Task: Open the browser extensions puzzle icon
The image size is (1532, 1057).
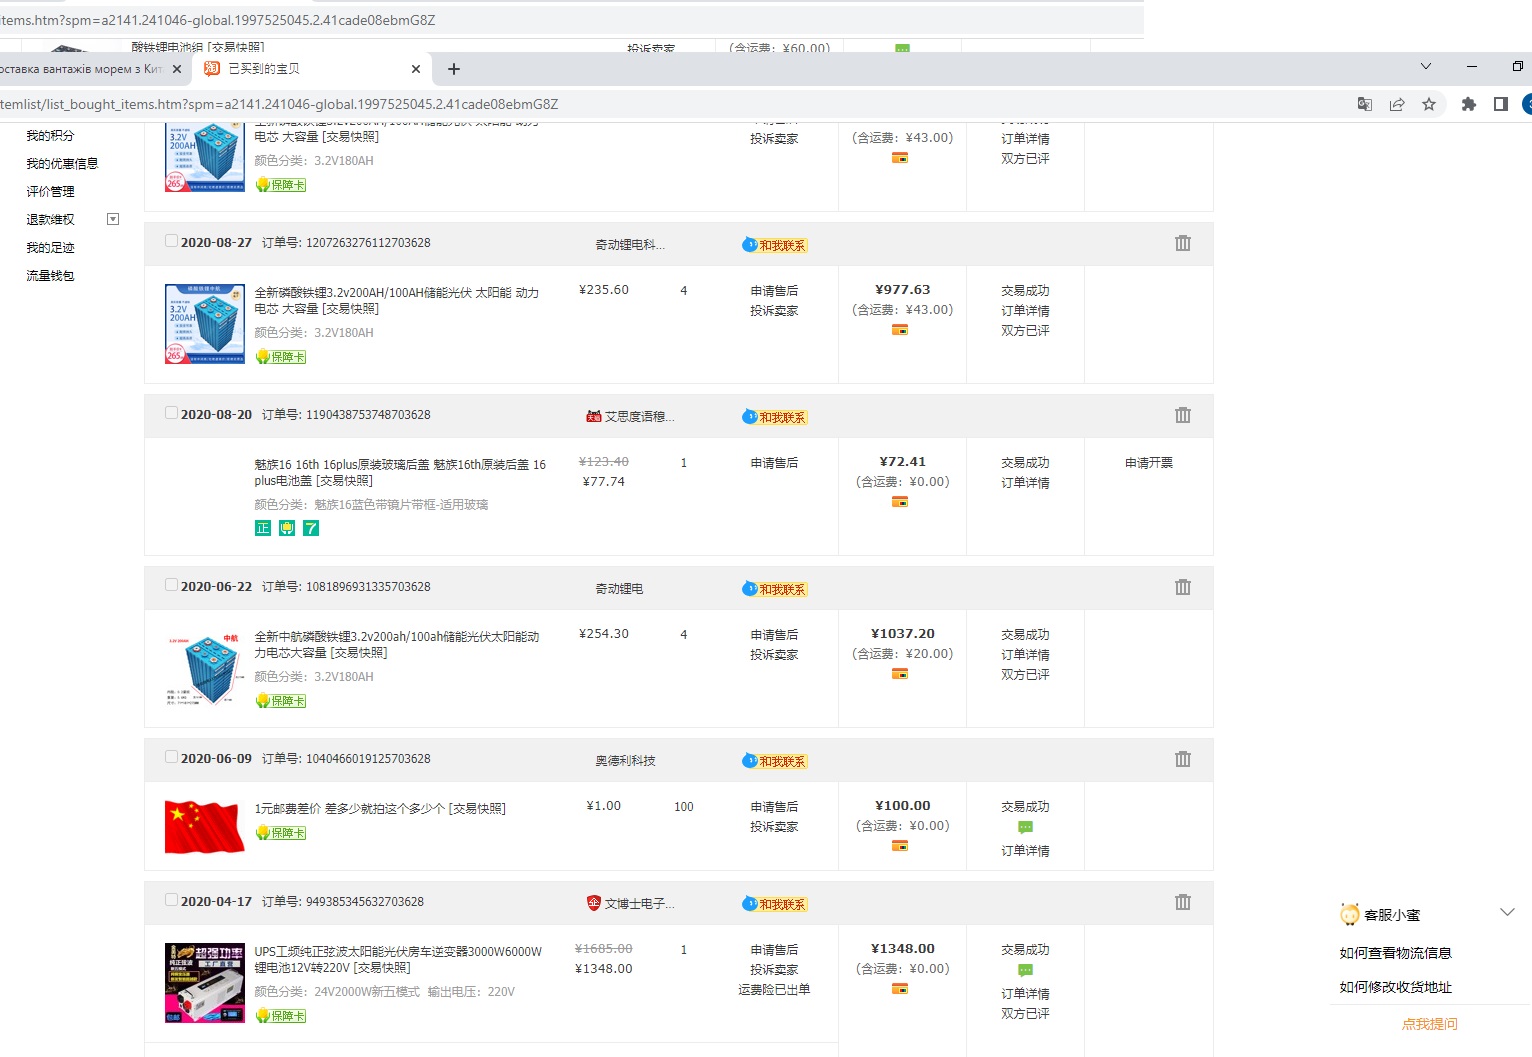Action: (x=1468, y=104)
